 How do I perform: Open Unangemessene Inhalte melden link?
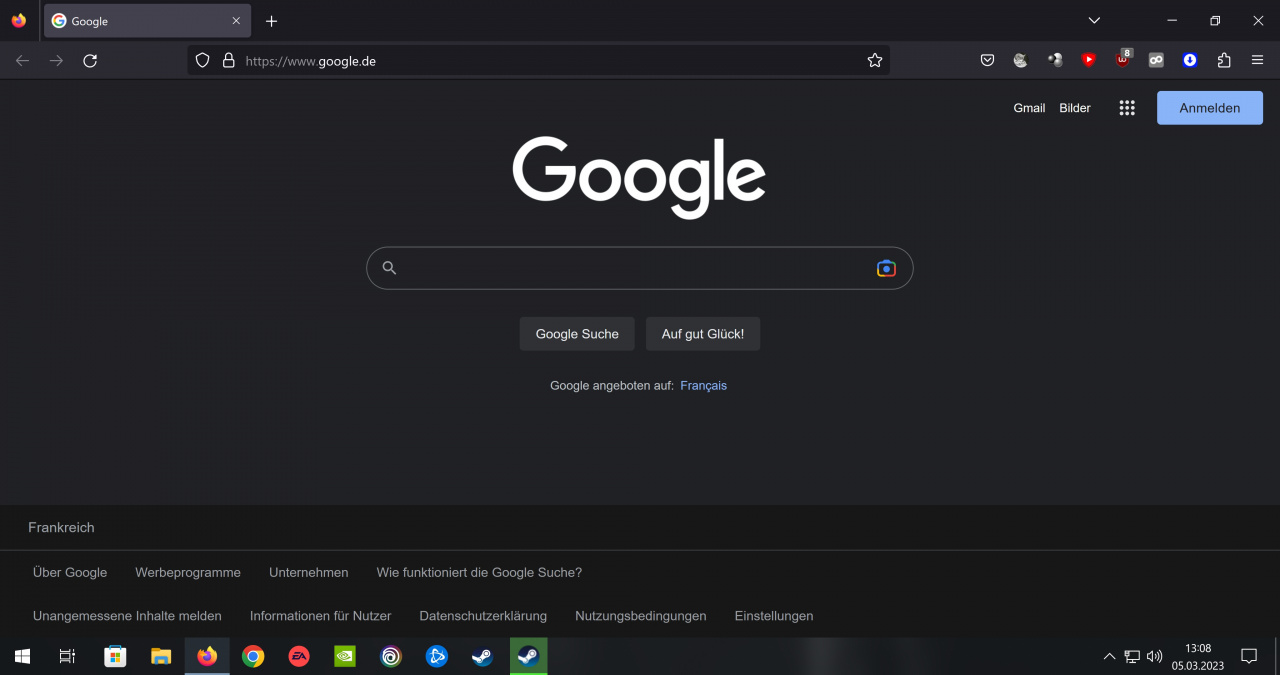click(x=127, y=616)
